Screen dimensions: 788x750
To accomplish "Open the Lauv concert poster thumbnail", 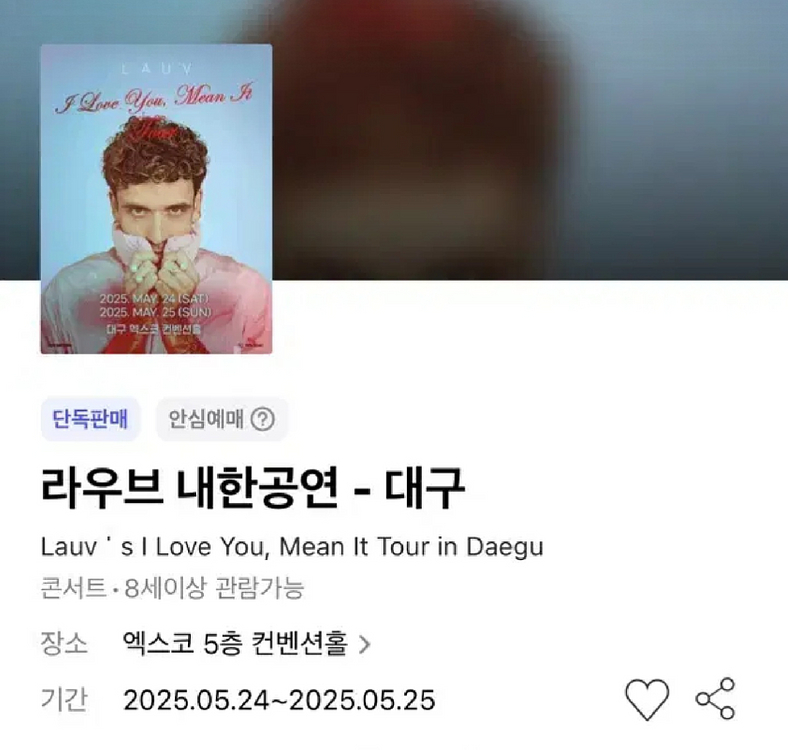I will tap(156, 199).
